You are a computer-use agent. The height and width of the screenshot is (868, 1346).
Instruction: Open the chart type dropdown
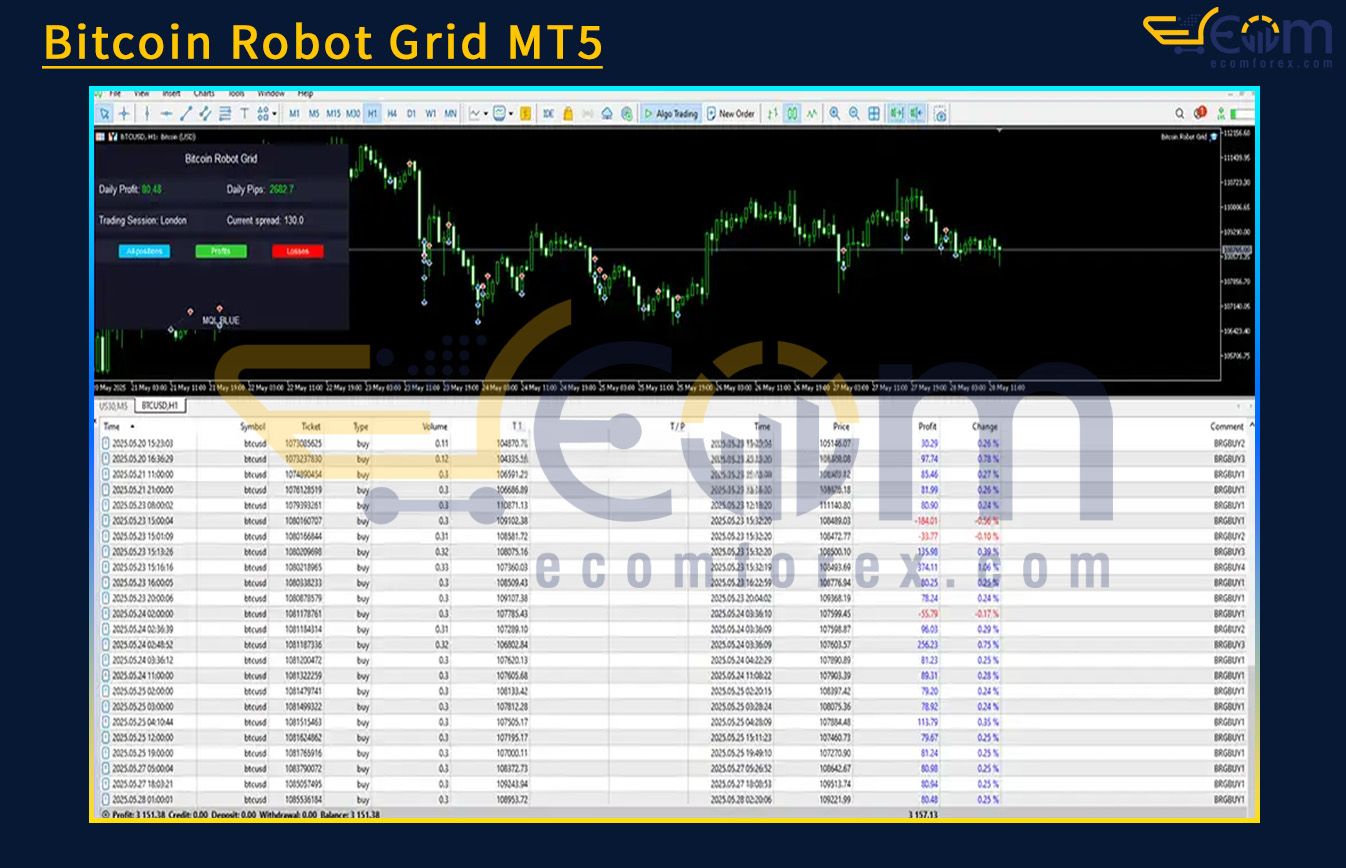[479, 114]
